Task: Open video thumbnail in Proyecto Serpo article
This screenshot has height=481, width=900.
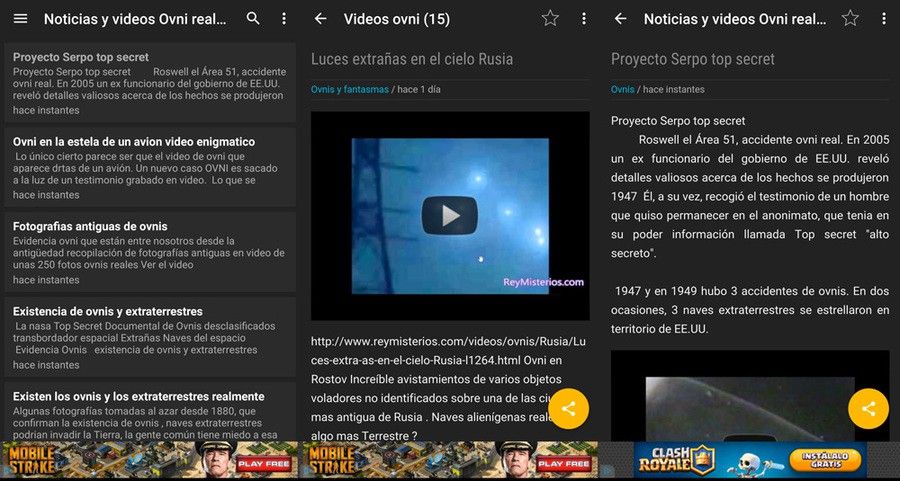Action: point(750,396)
